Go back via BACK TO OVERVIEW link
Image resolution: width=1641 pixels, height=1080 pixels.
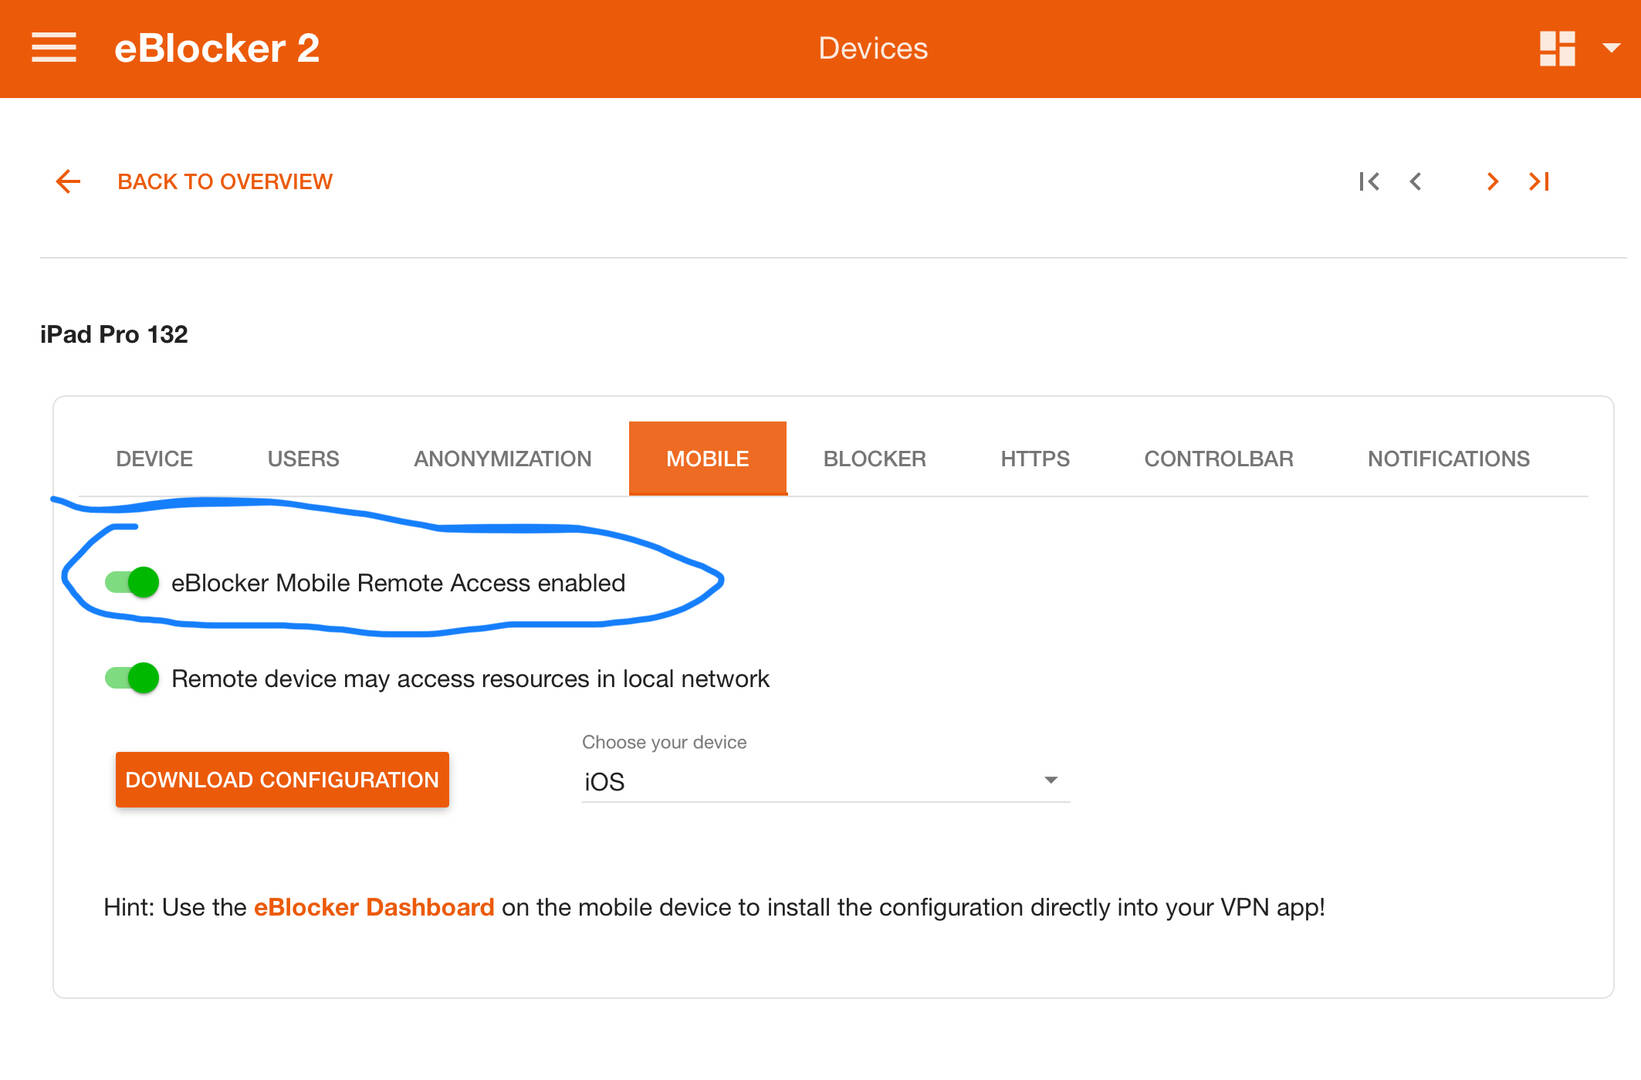point(225,182)
